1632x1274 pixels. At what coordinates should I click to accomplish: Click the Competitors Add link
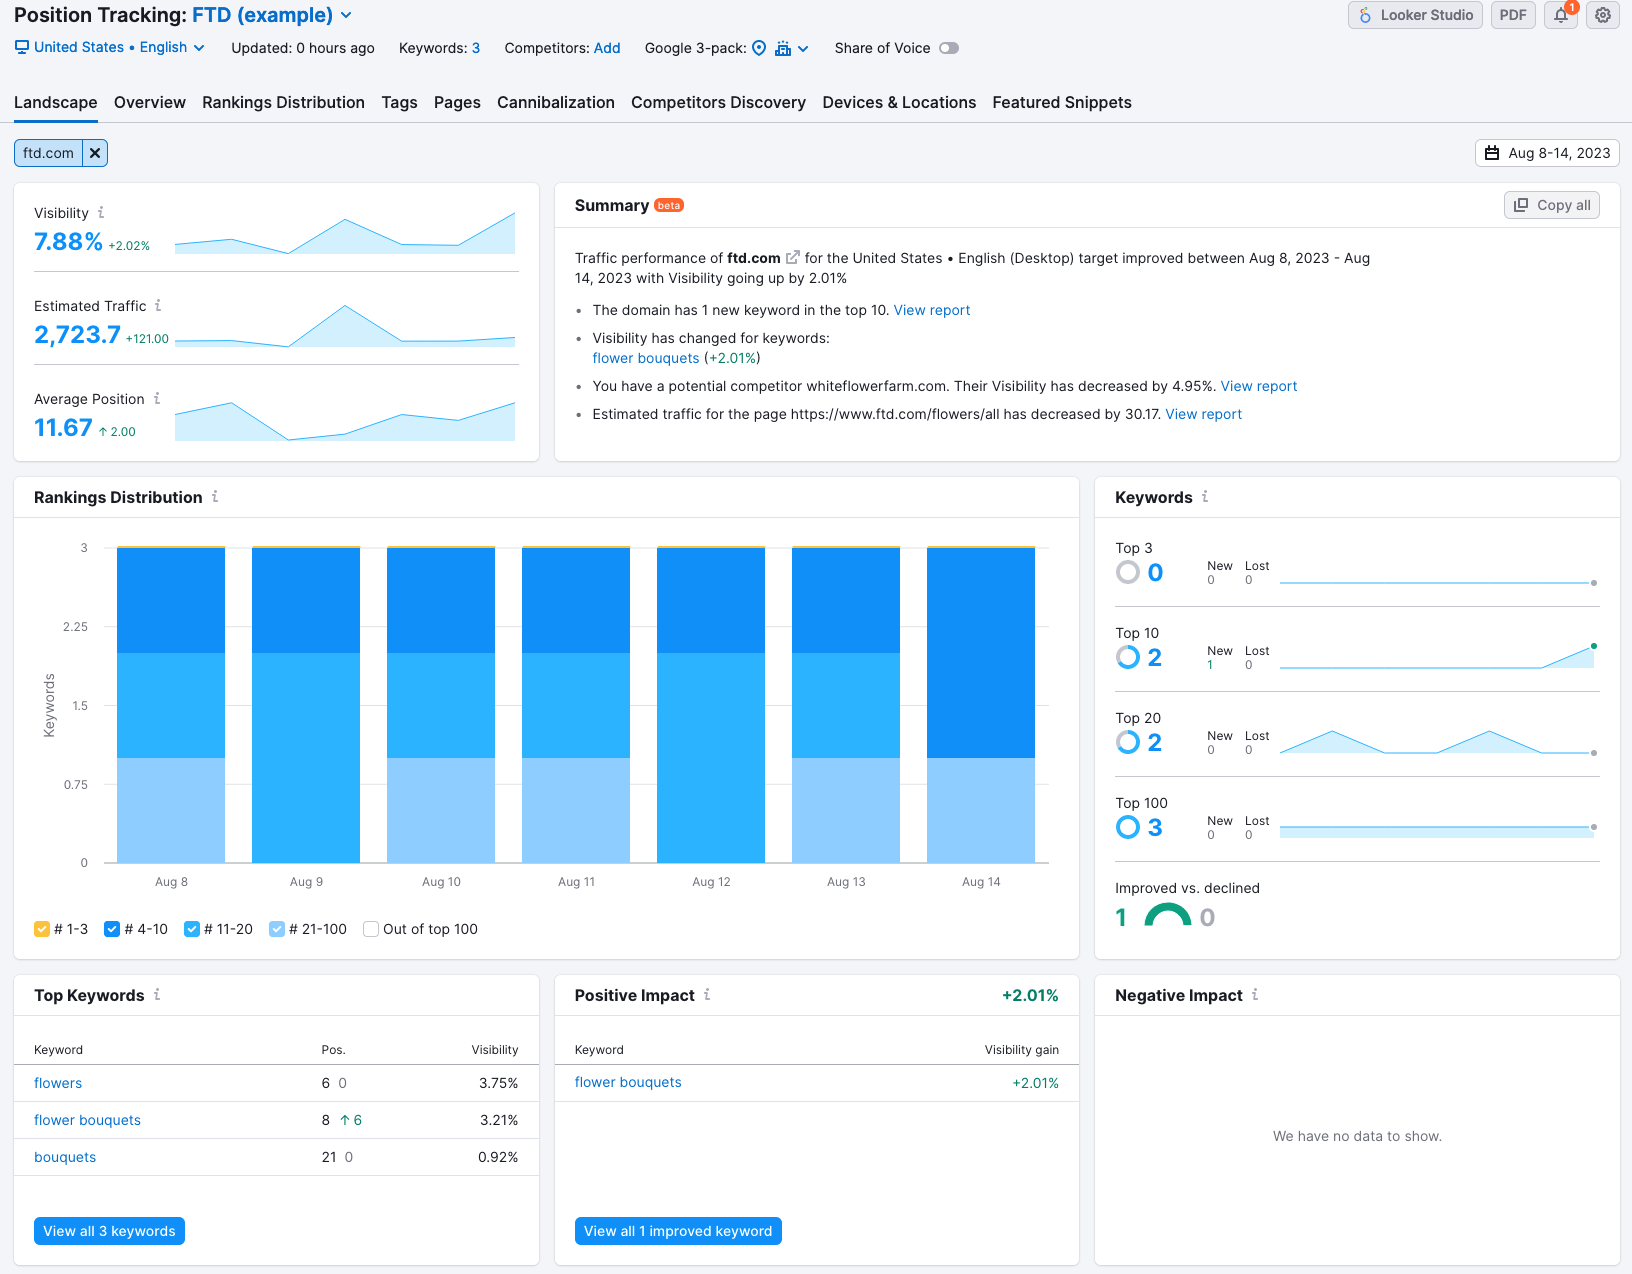point(607,48)
